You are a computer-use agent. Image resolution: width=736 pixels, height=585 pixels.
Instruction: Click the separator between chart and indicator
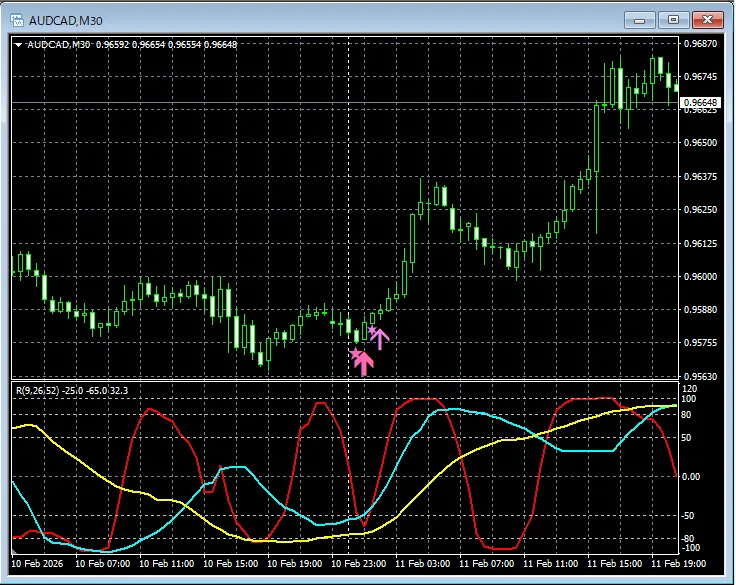coord(340,380)
